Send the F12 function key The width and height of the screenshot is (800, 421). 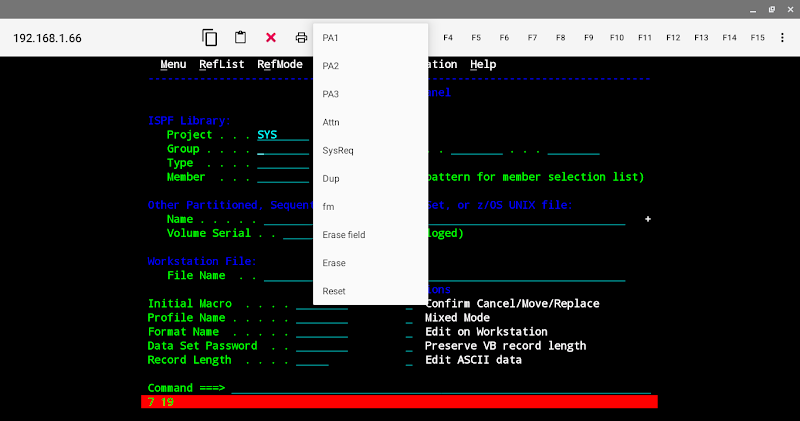pyautogui.click(x=673, y=38)
